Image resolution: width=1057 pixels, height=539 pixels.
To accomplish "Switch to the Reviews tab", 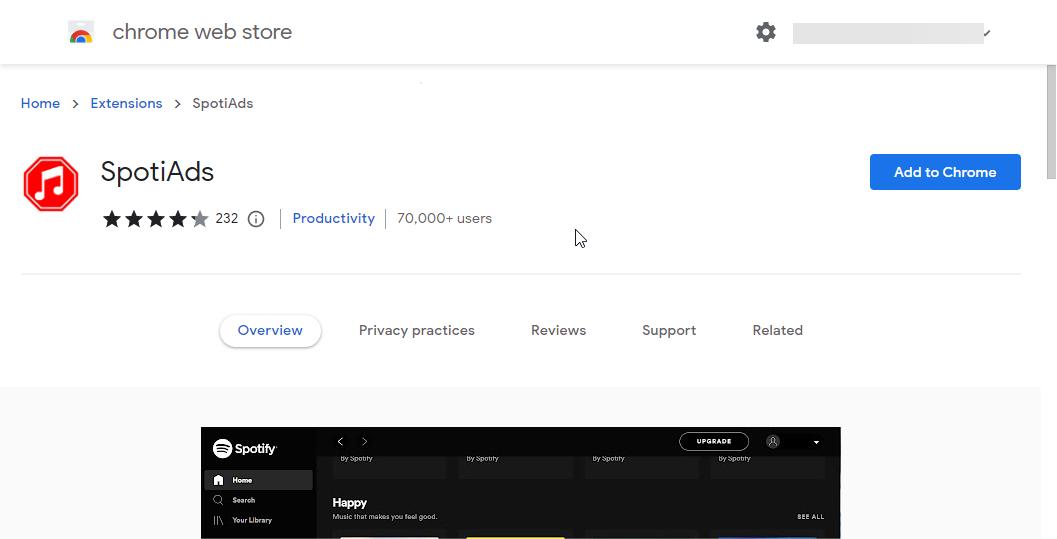I will [558, 331].
